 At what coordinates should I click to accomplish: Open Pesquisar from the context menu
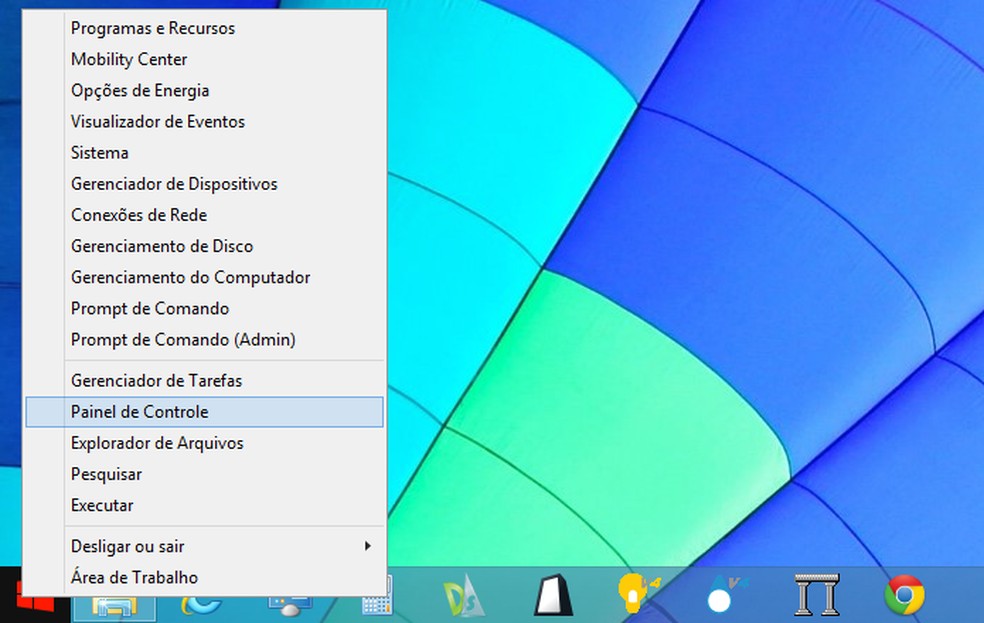pos(106,474)
